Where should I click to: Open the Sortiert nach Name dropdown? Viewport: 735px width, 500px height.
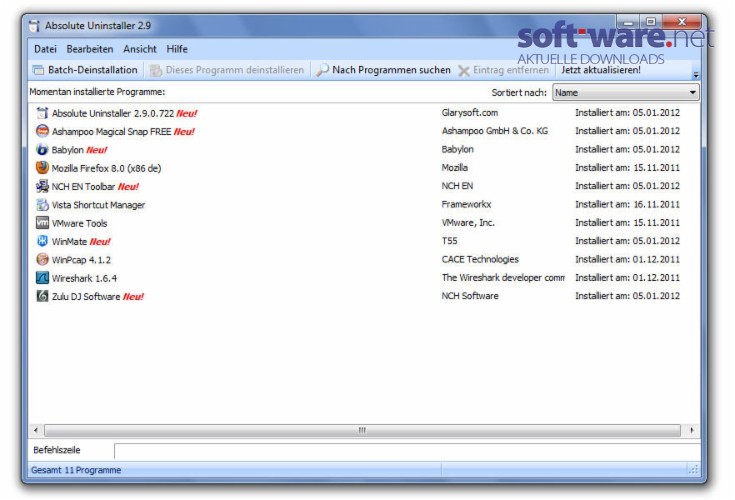(x=625, y=93)
